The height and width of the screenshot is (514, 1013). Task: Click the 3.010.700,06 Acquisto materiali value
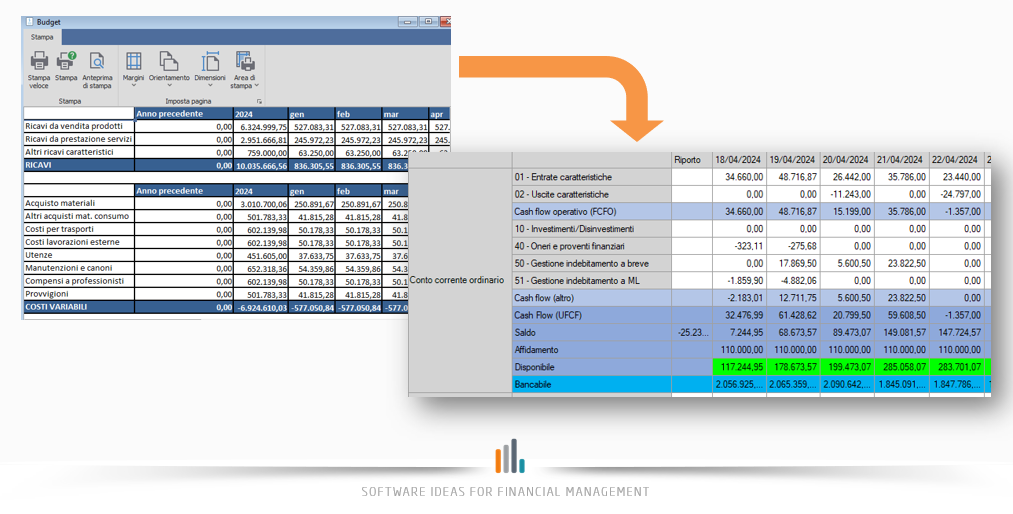point(260,204)
